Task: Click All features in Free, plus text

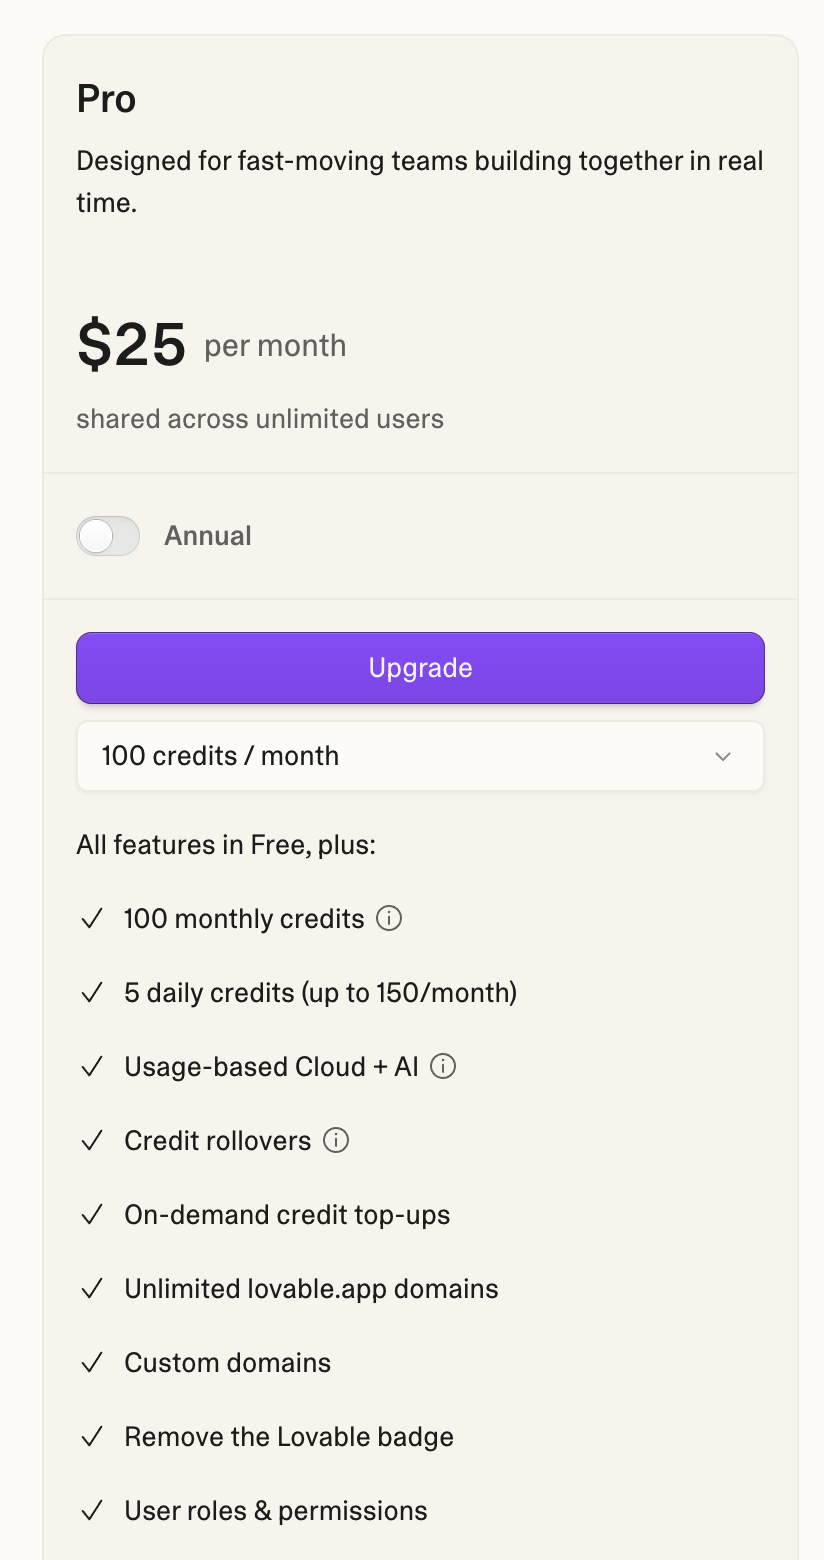Action: tap(226, 844)
